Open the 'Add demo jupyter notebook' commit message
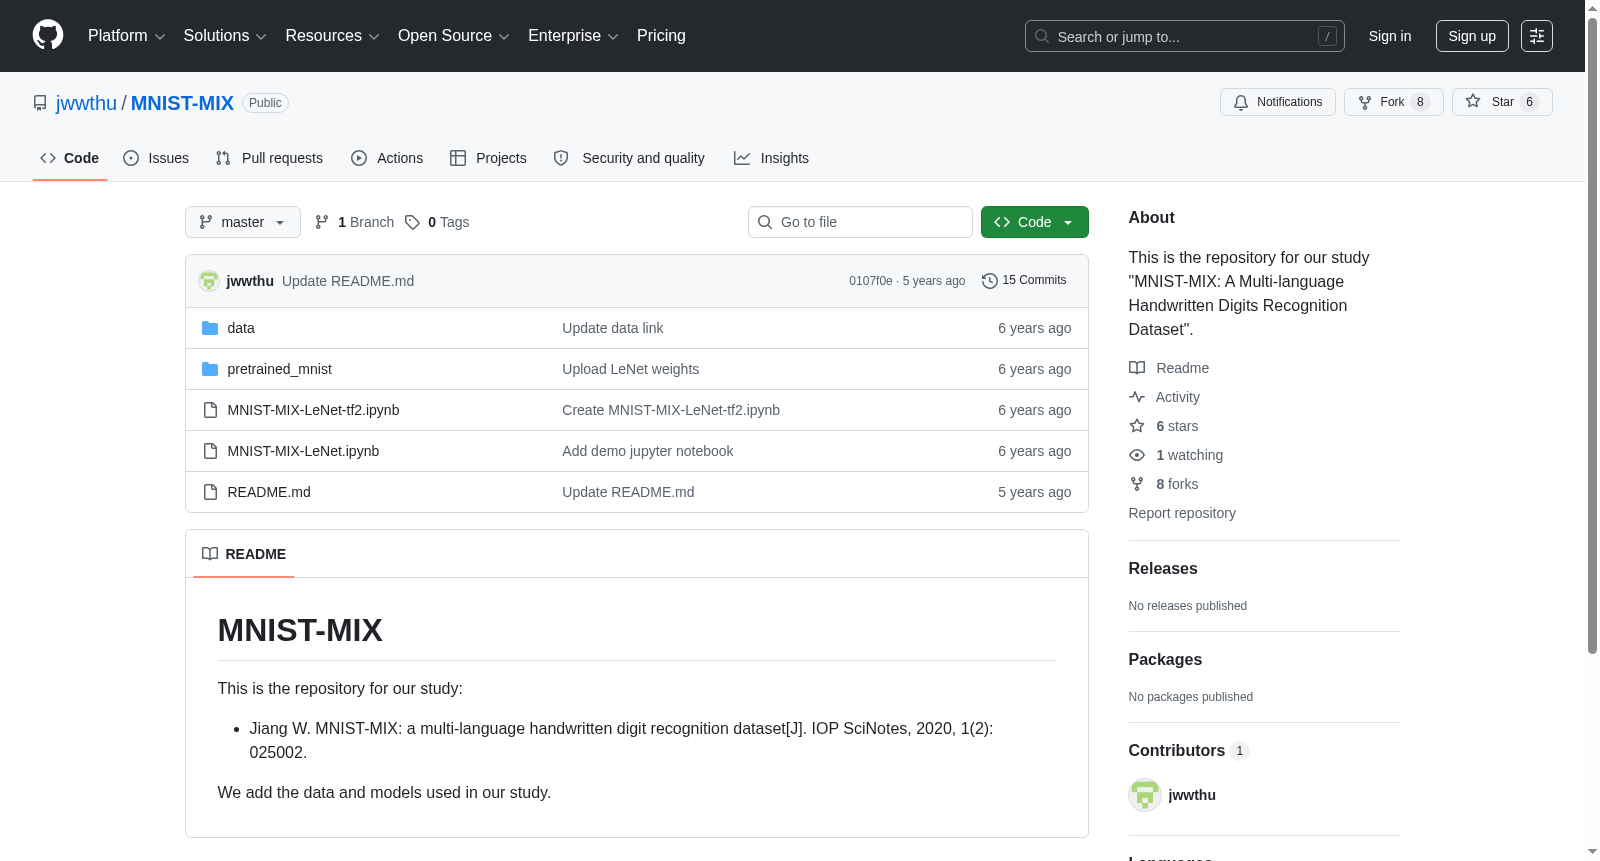Image resolution: width=1600 pixels, height=861 pixels. [x=648, y=451]
